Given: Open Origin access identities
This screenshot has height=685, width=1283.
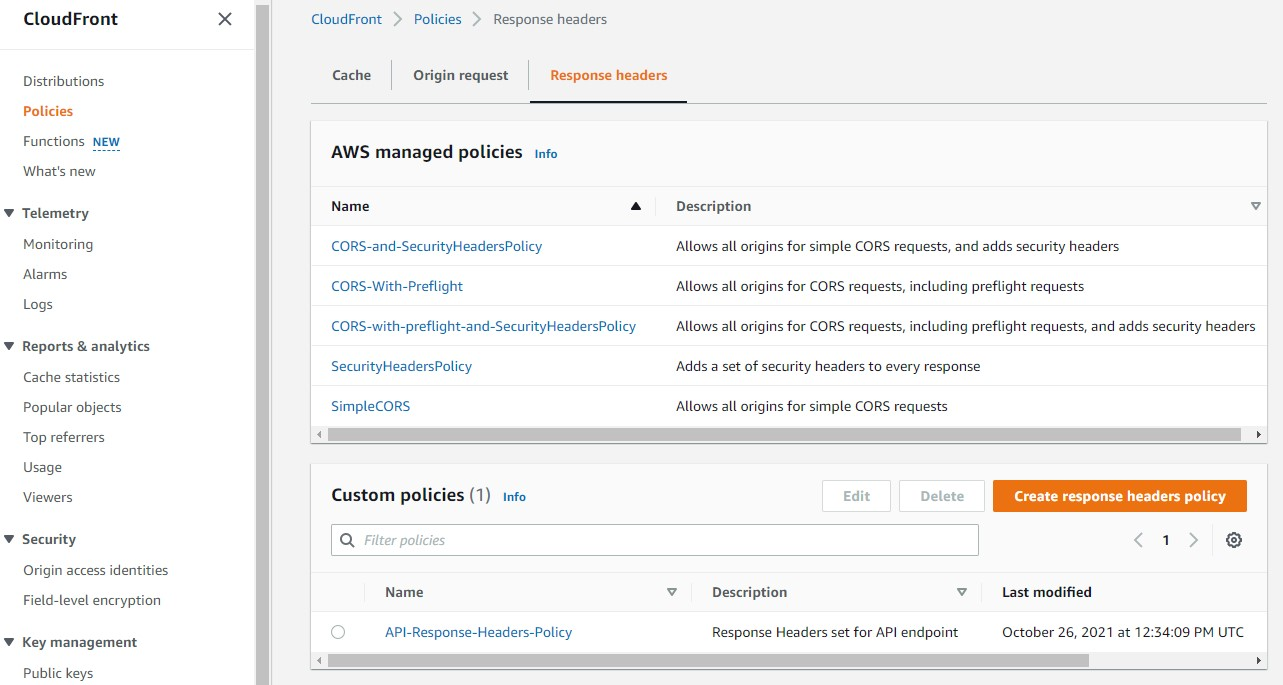Looking at the screenshot, I should [96, 570].
